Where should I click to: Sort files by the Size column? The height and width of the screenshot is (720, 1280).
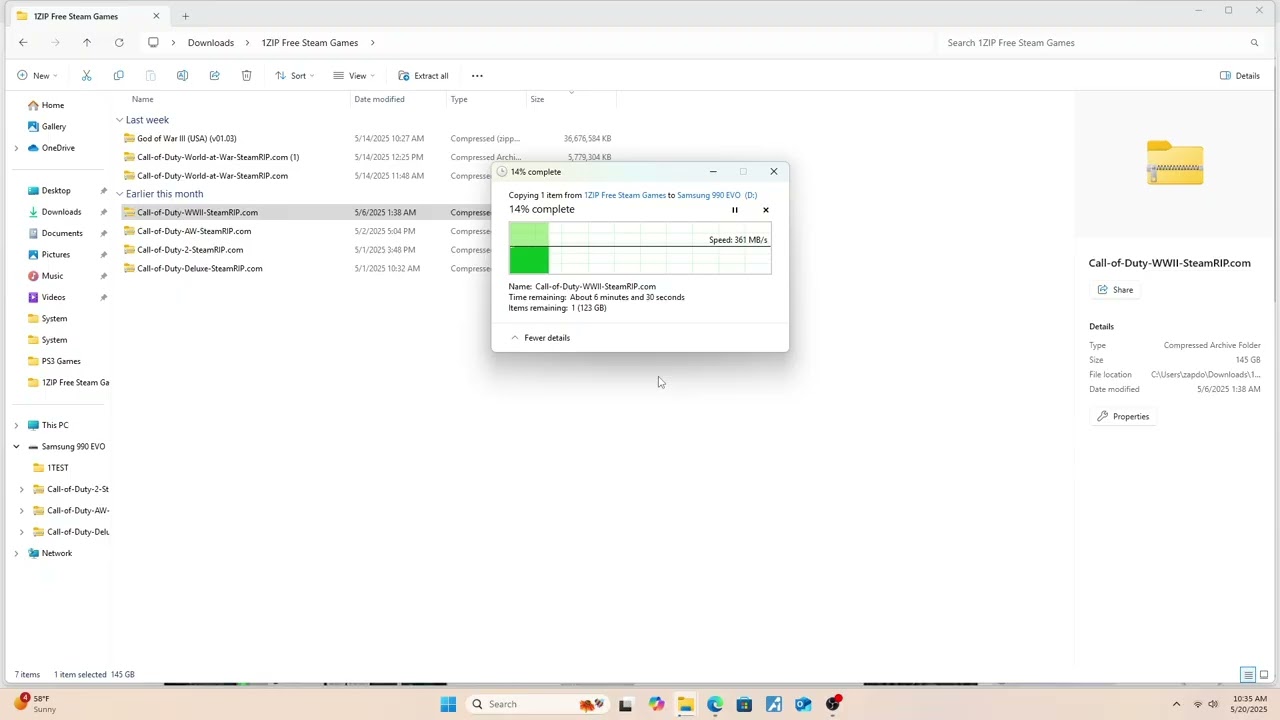[537, 99]
